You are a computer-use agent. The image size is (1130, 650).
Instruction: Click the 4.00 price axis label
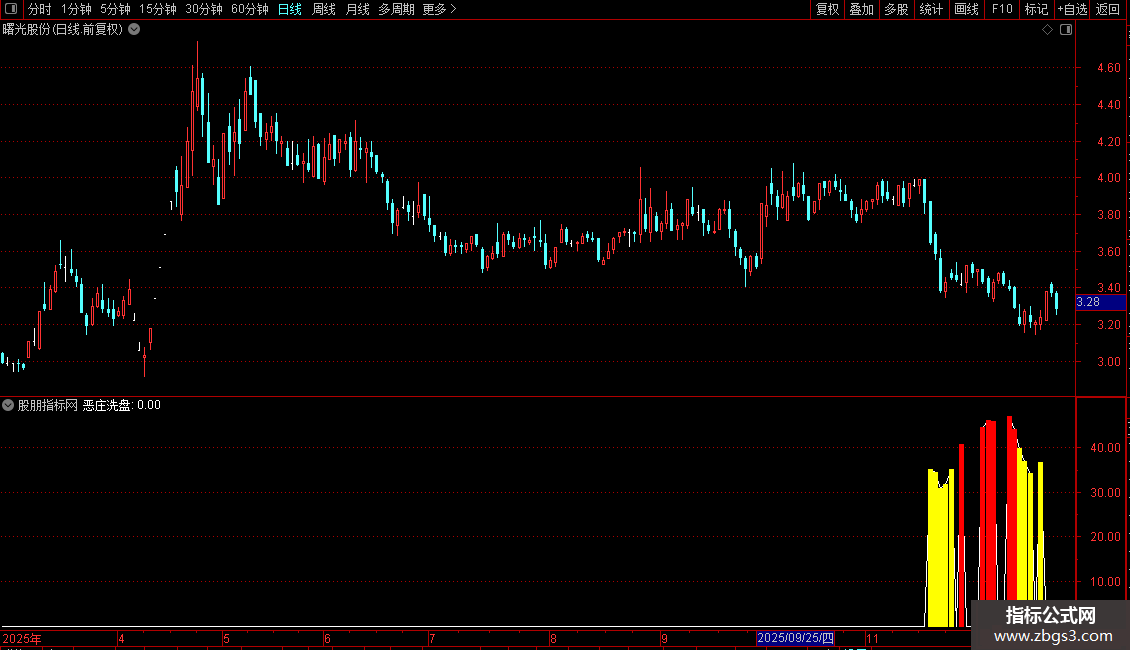click(1108, 178)
